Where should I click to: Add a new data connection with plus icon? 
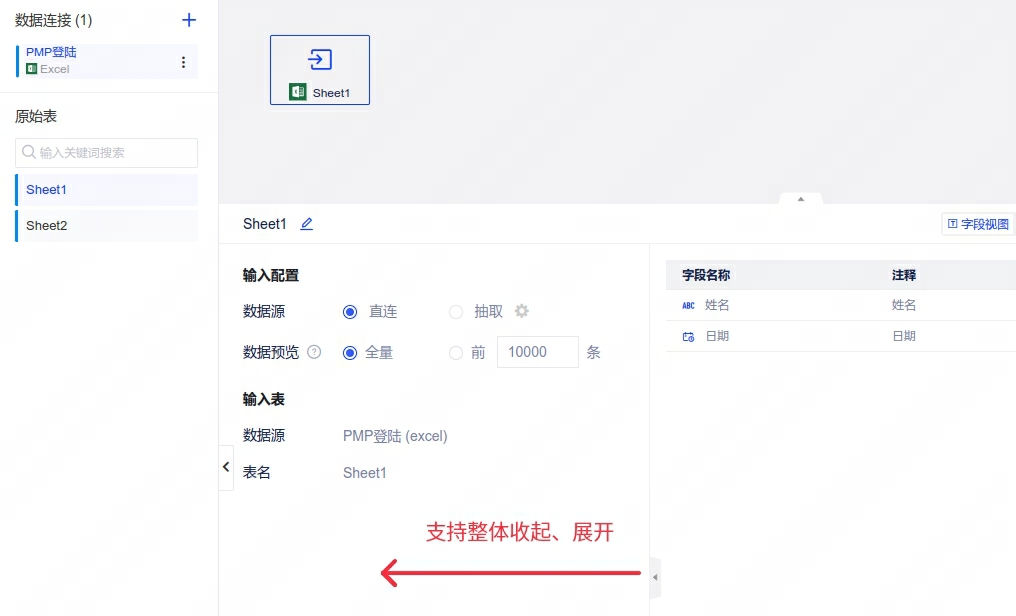coord(189,20)
